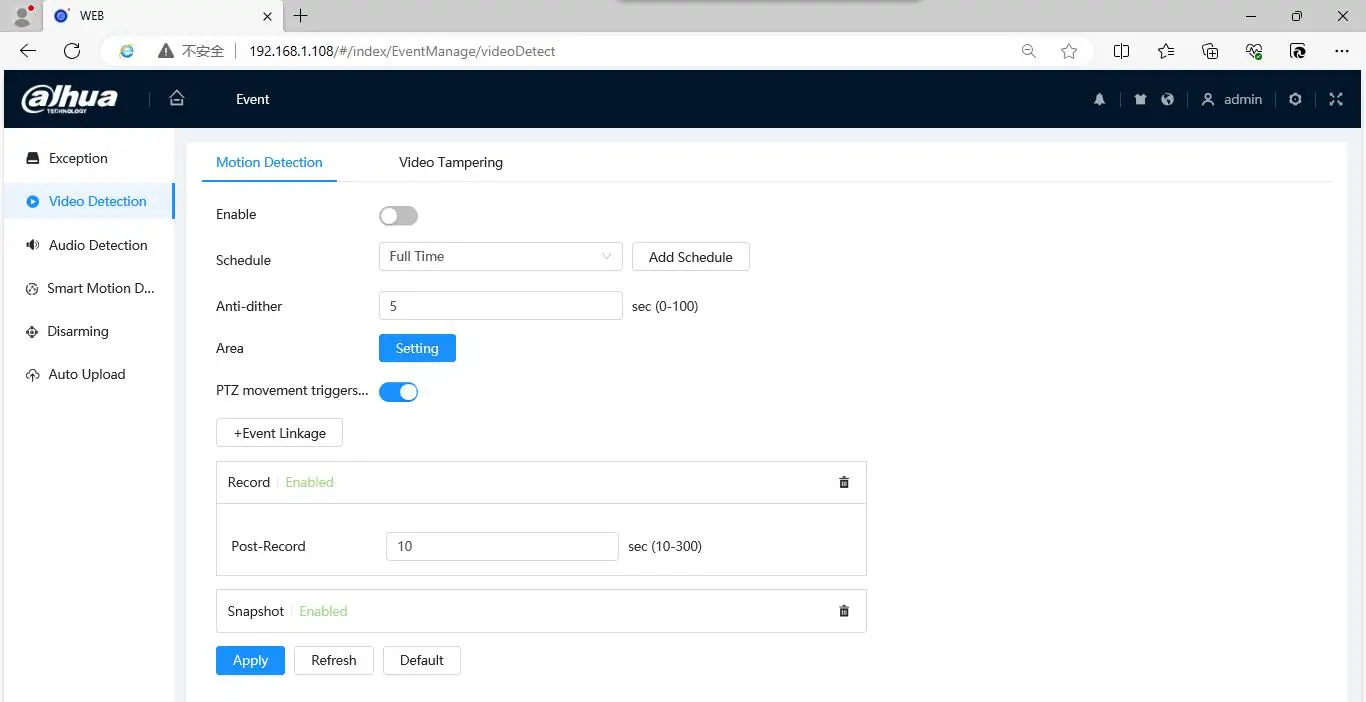Viewport: 1366px width, 702px height.
Task: Delete the Snapshot linkage with trash icon
Action: tap(844, 611)
